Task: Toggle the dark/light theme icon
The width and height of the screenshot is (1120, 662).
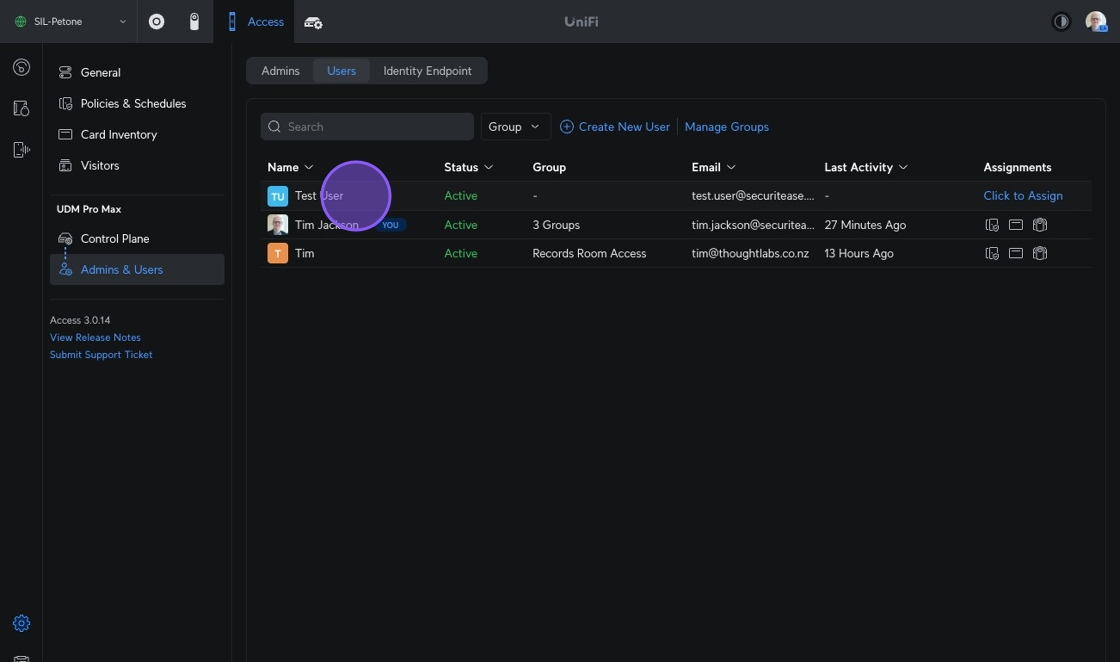Action: [x=1061, y=22]
